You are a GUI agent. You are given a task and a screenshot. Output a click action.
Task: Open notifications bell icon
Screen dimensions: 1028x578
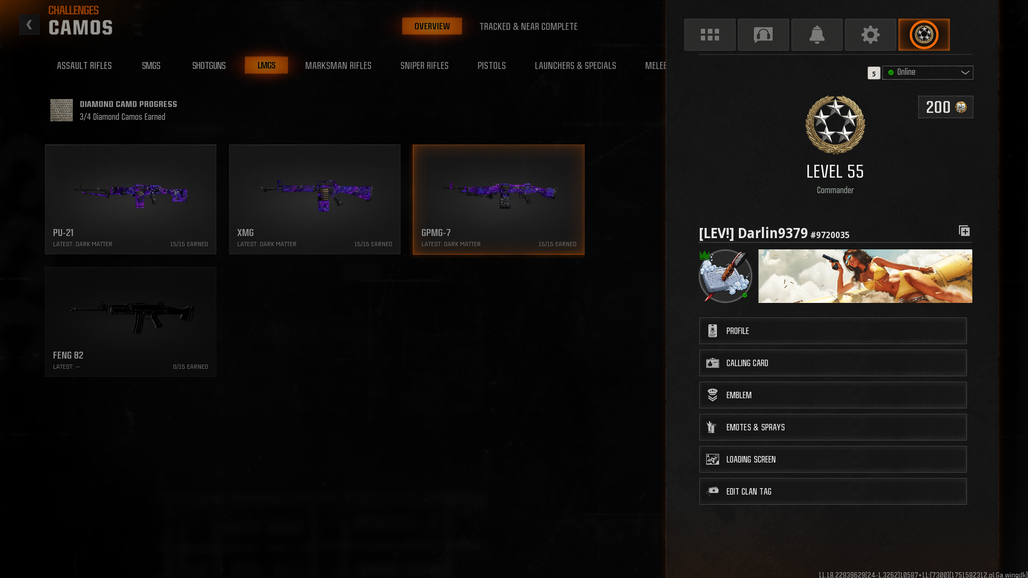pos(817,35)
